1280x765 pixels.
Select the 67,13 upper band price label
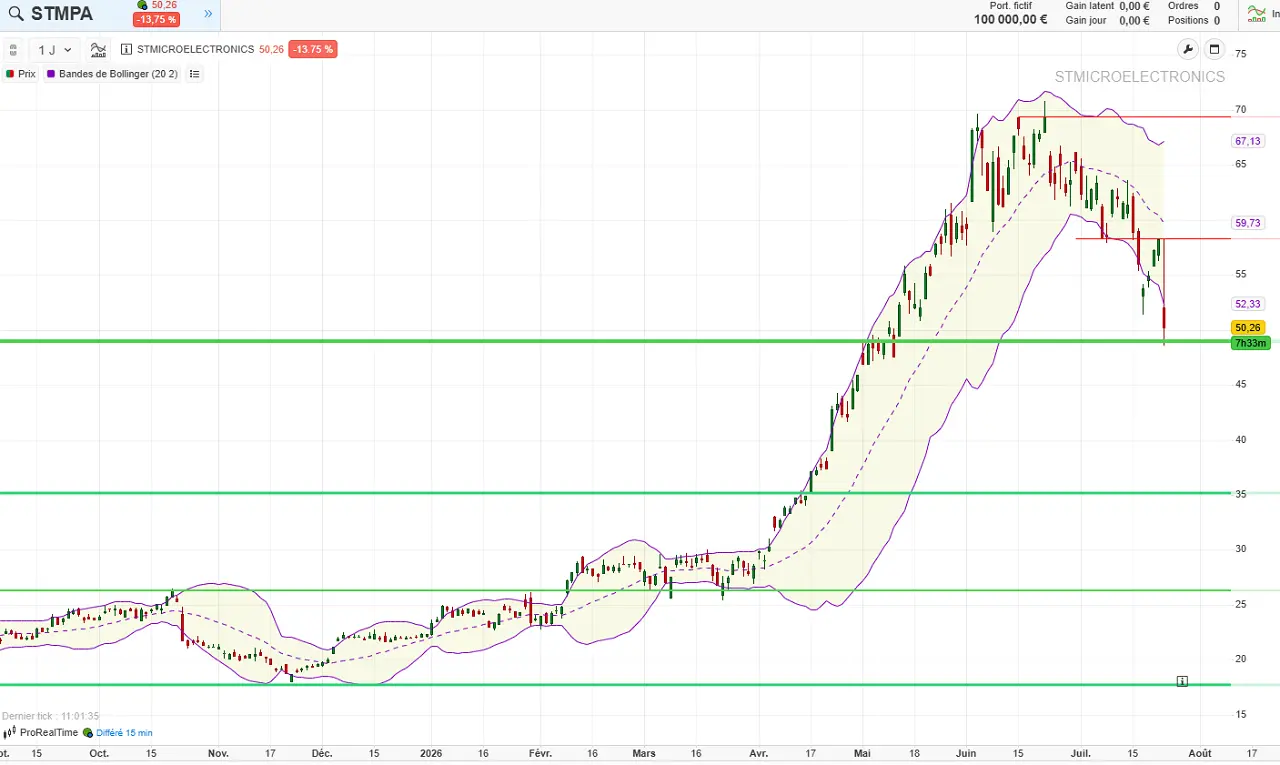pyautogui.click(x=1247, y=141)
